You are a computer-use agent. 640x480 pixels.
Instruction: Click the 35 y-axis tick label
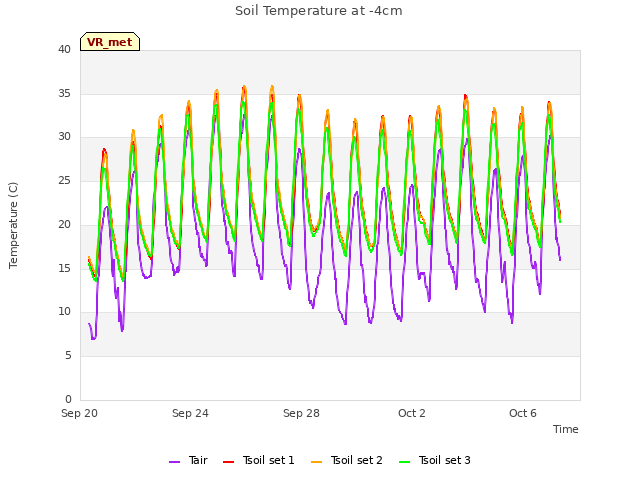click(x=64, y=93)
